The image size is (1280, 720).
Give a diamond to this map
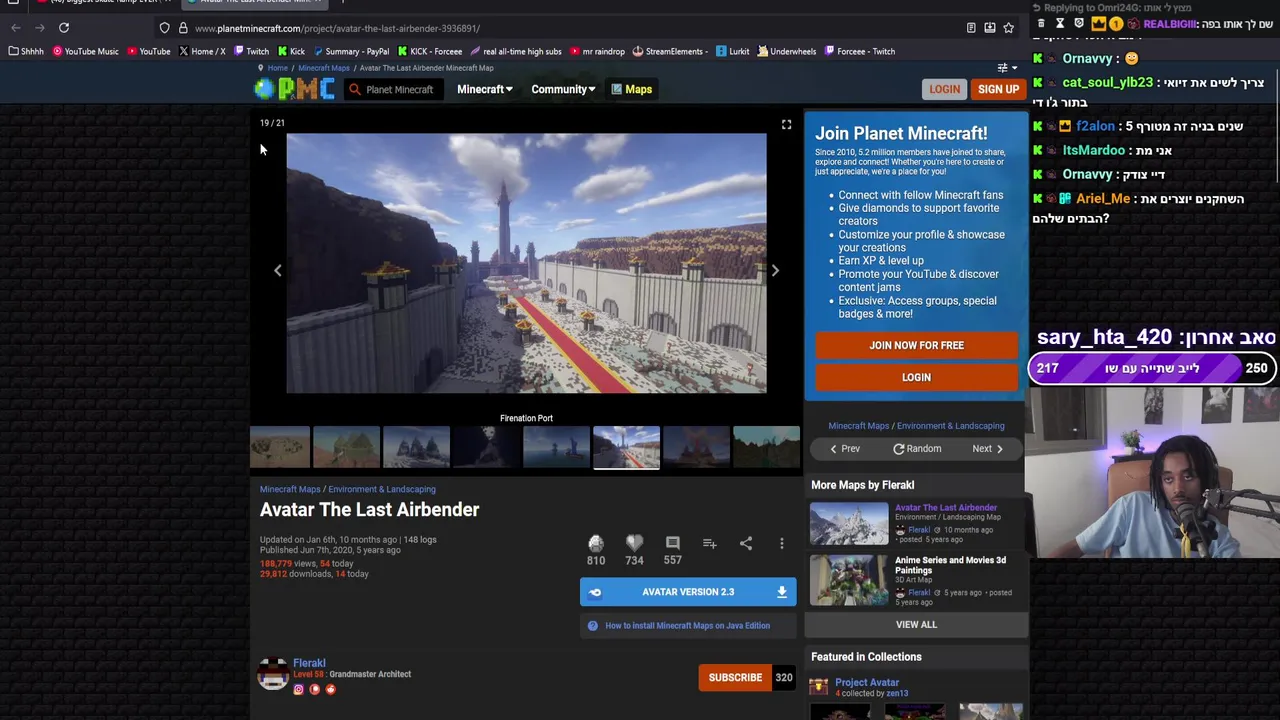[x=596, y=543]
